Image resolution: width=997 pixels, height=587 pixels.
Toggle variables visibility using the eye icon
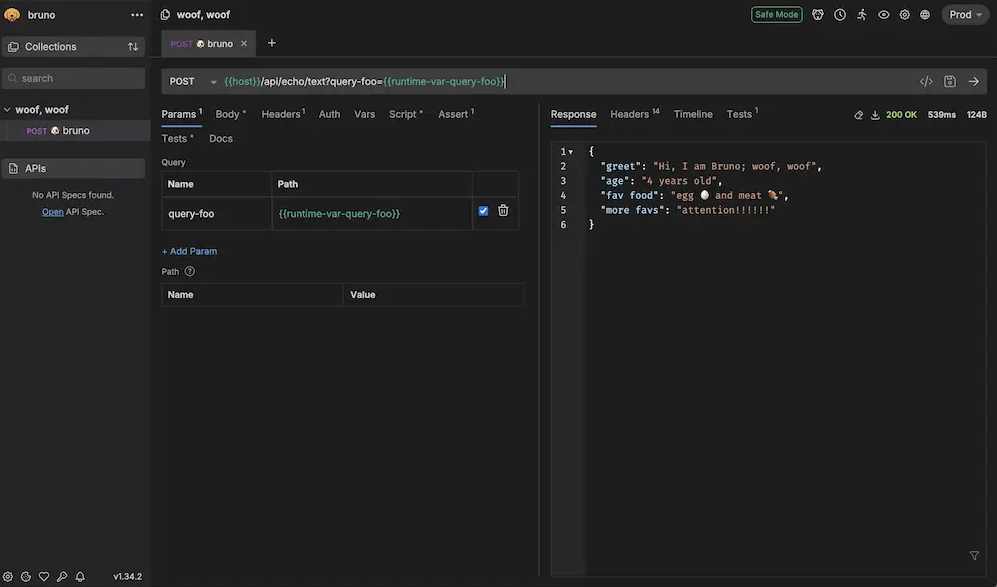click(884, 15)
